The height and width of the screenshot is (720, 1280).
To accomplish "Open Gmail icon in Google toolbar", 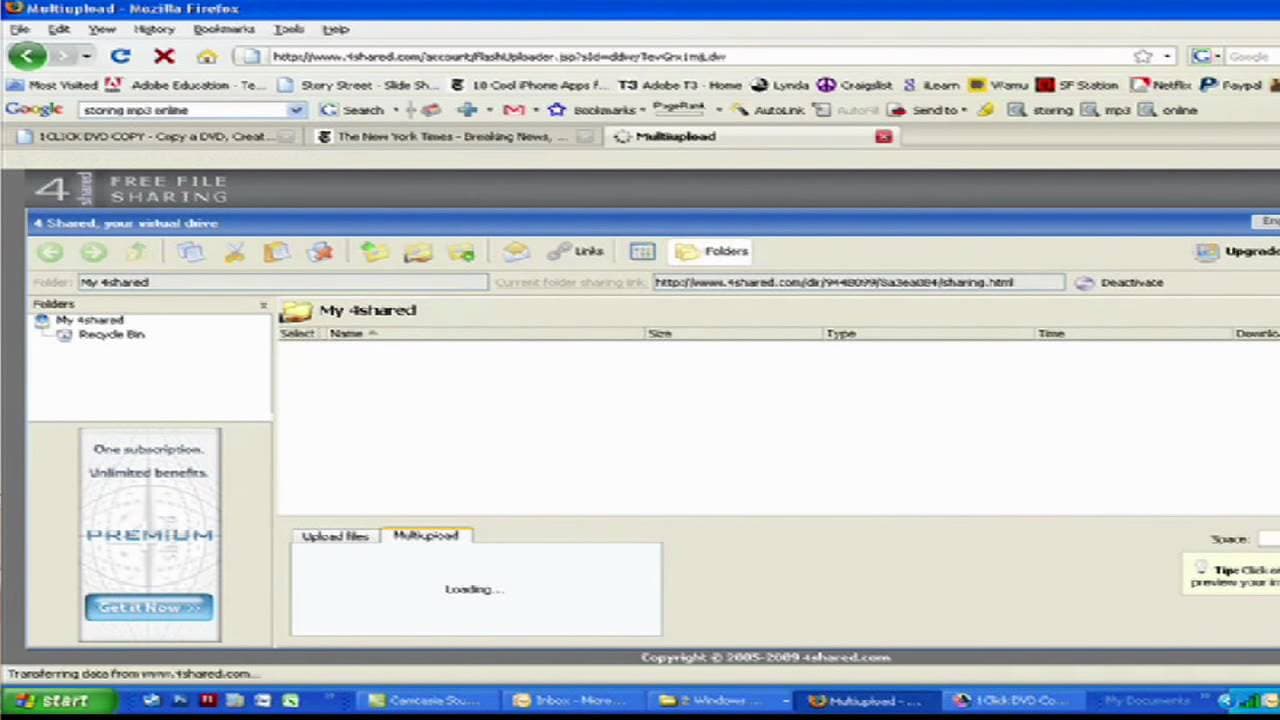I will pyautogui.click(x=514, y=110).
